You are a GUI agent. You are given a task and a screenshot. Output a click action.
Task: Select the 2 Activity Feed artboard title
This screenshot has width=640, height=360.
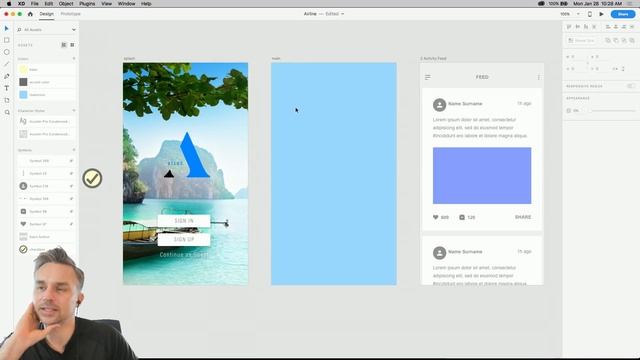(x=433, y=58)
